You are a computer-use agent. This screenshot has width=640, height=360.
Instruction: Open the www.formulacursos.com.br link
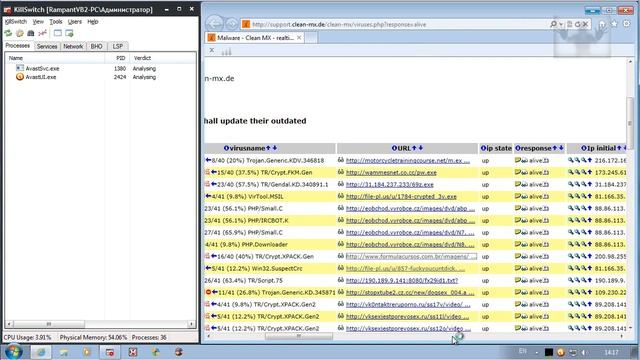(411, 257)
